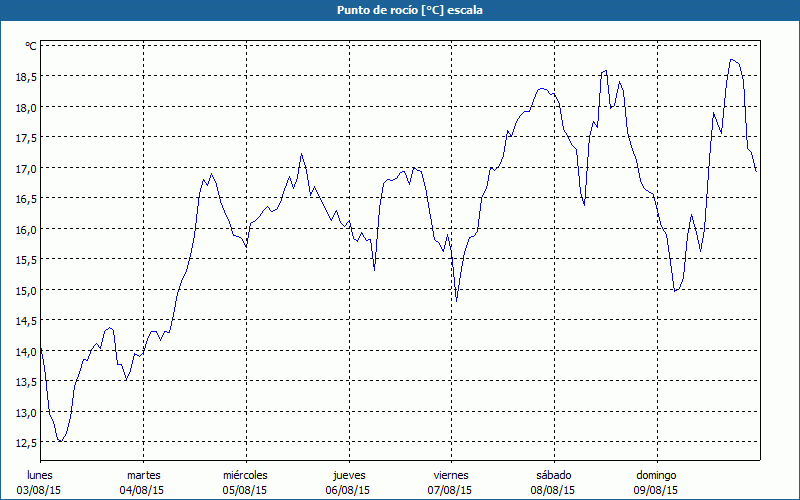Click the sharp dip on Friday's curve
The height and width of the screenshot is (500, 800).
coord(456,300)
